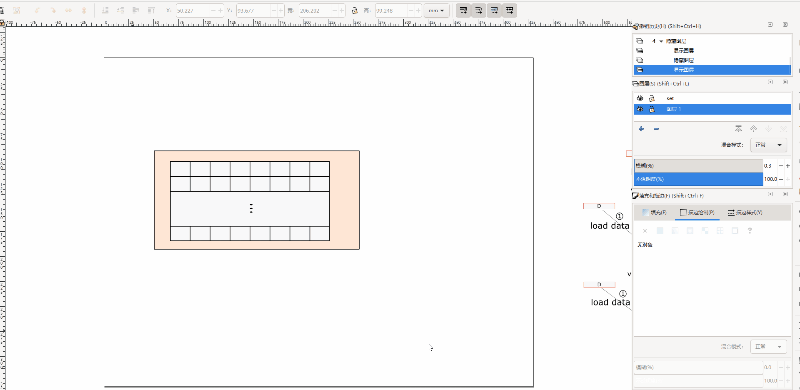The height and width of the screenshot is (390, 800).
Task: Raise layer to top in the Layers panel
Action: coord(738,129)
